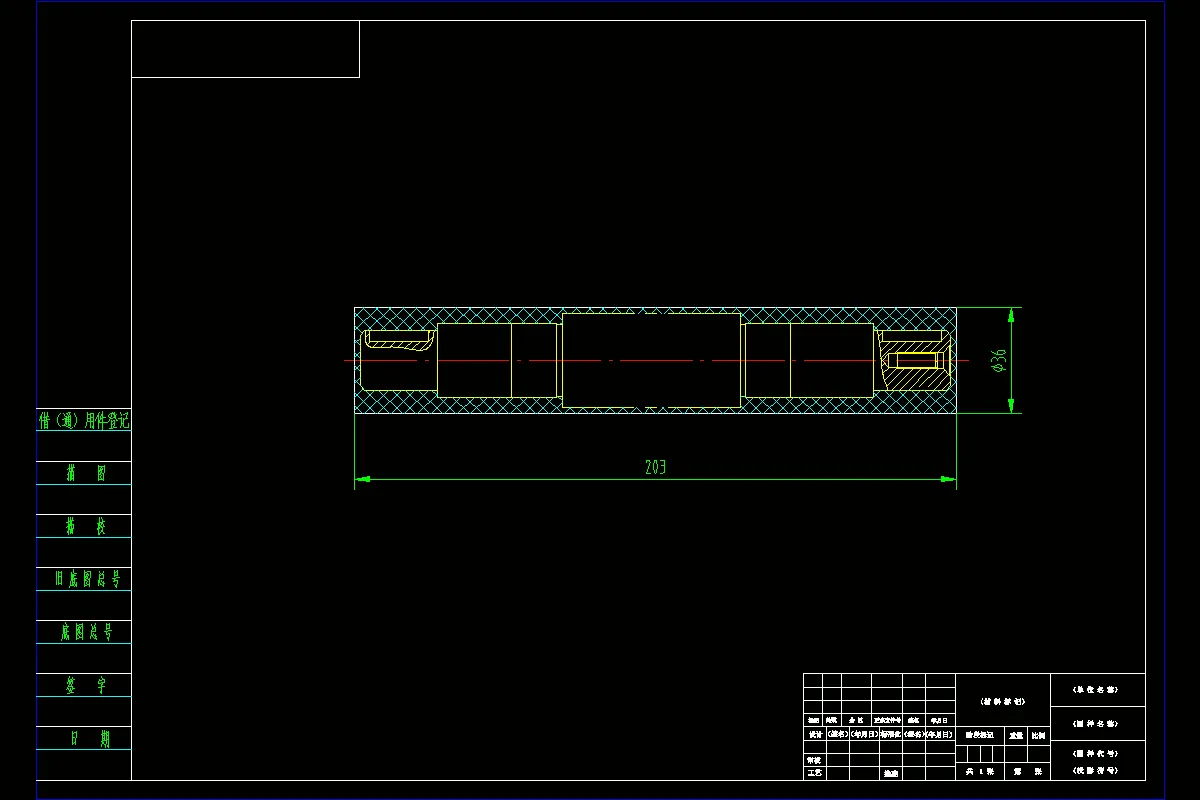This screenshot has width=1200, height=800.
Task: Select the keyway section at shaft left end
Action: tap(398, 340)
